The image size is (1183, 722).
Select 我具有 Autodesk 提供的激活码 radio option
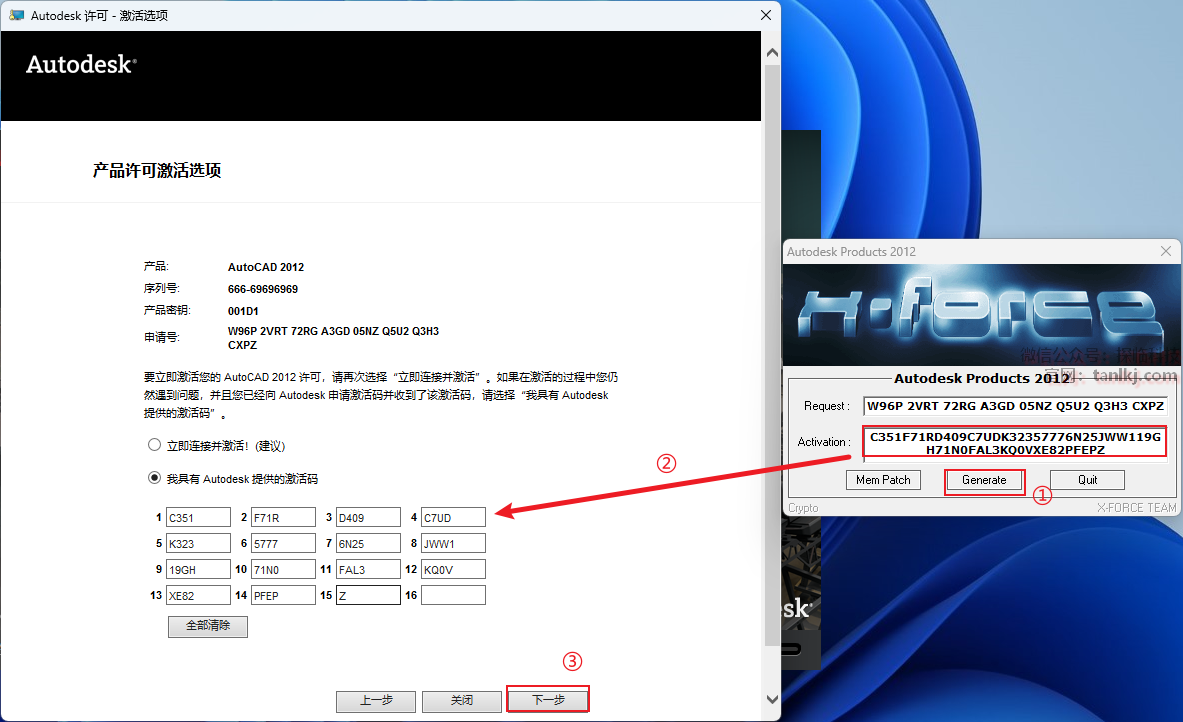pyautogui.click(x=155, y=478)
